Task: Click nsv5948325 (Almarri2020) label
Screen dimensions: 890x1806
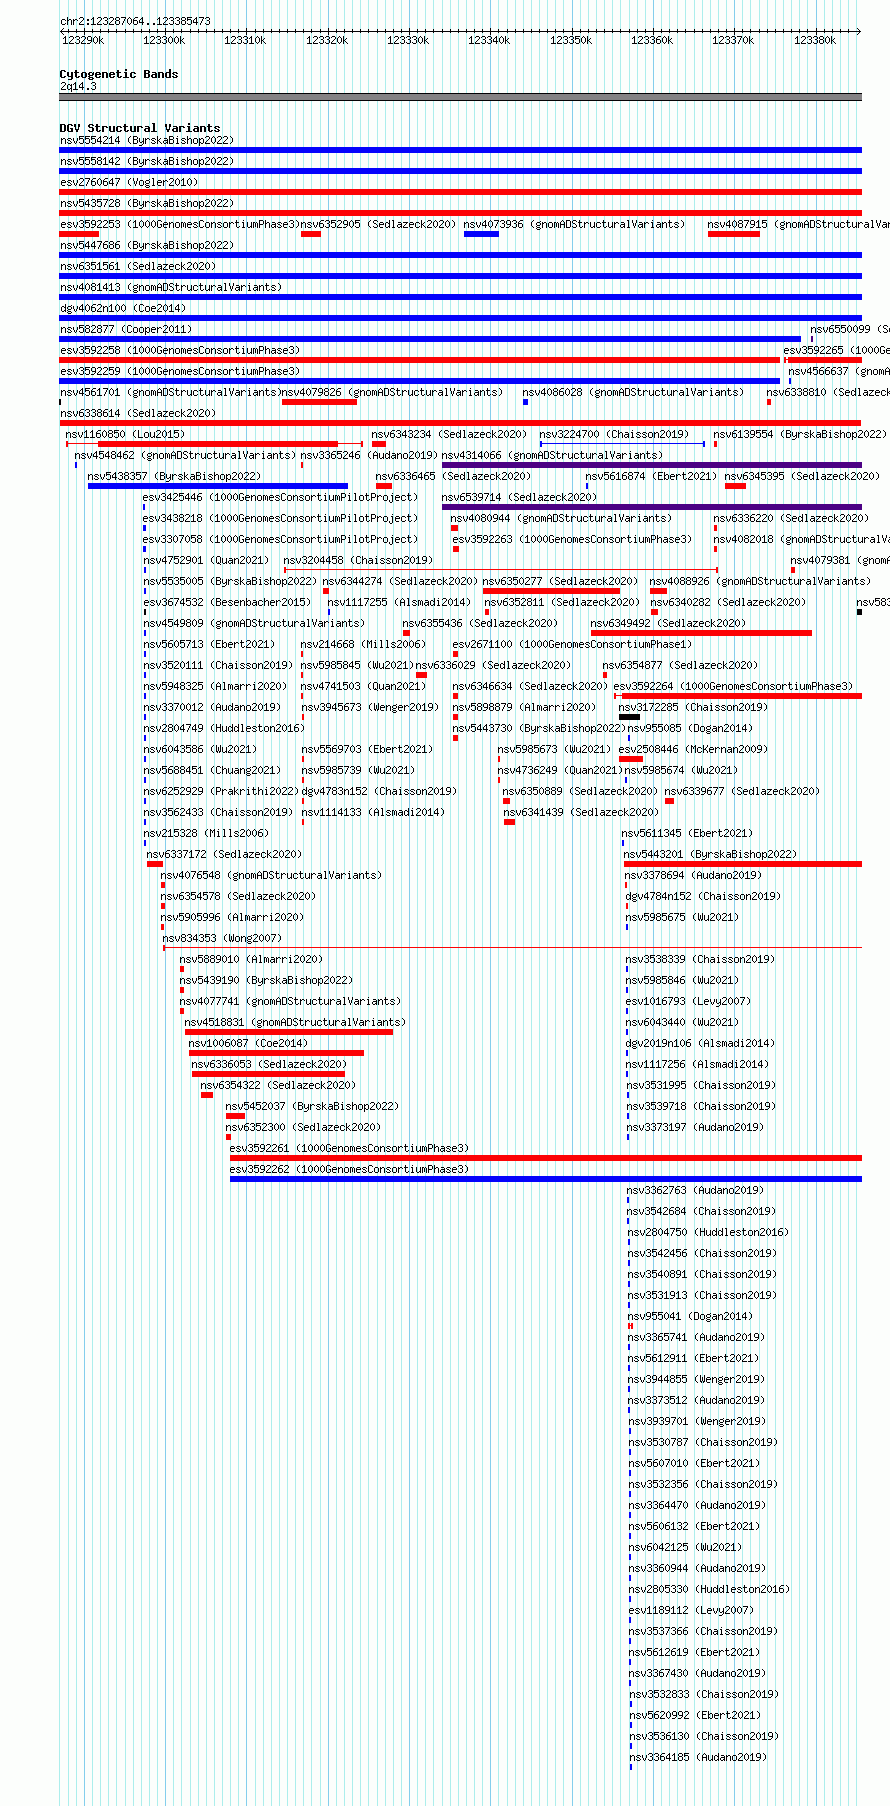Action: pyautogui.click(x=215, y=687)
